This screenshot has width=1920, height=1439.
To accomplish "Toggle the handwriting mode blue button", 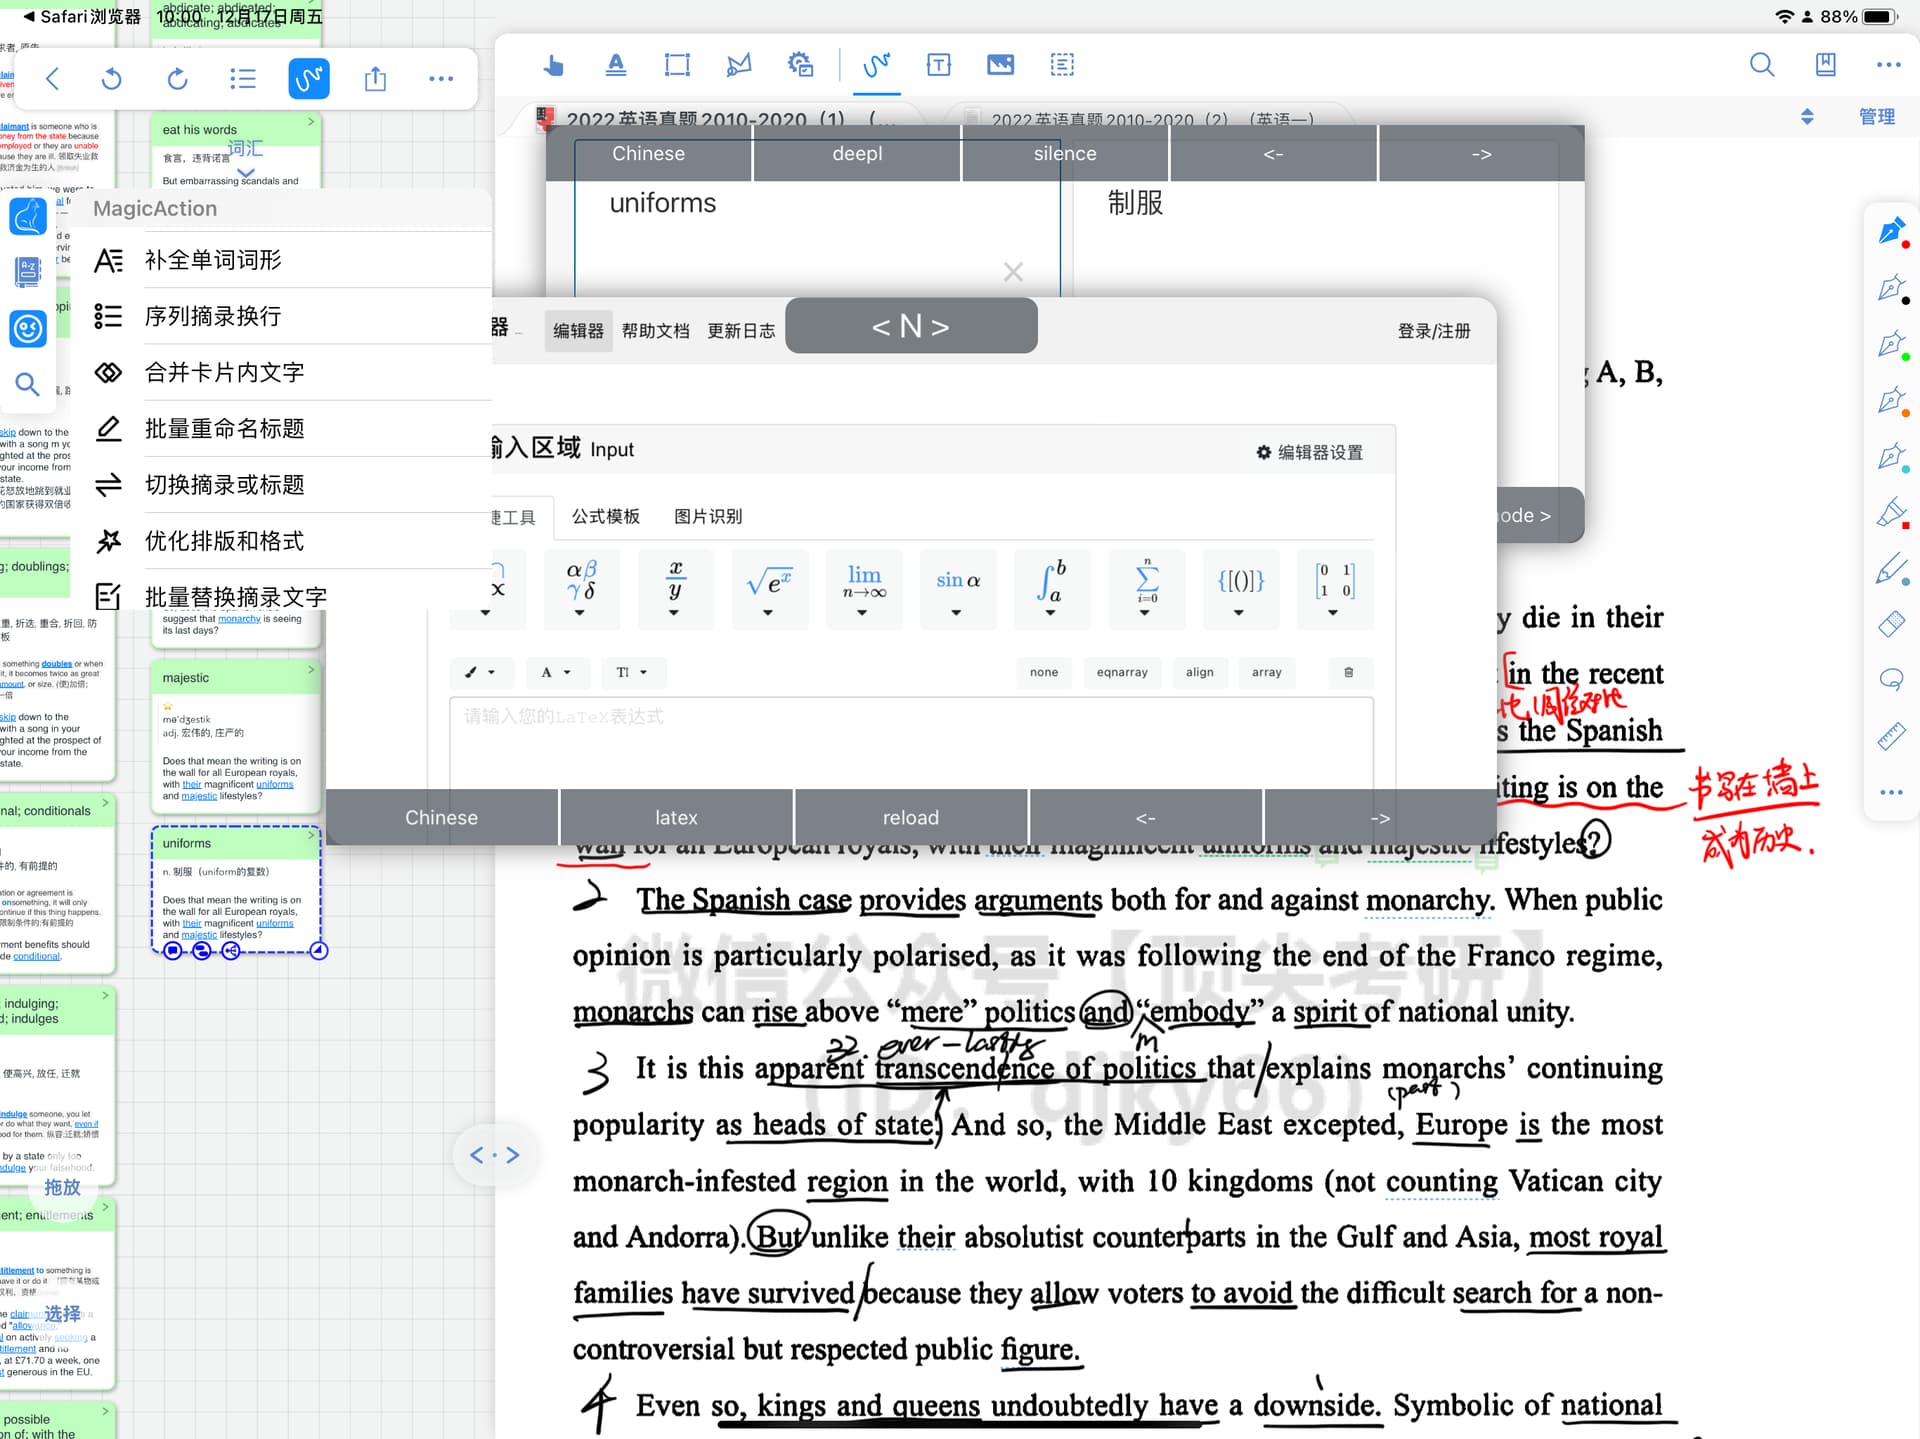I will click(x=309, y=79).
